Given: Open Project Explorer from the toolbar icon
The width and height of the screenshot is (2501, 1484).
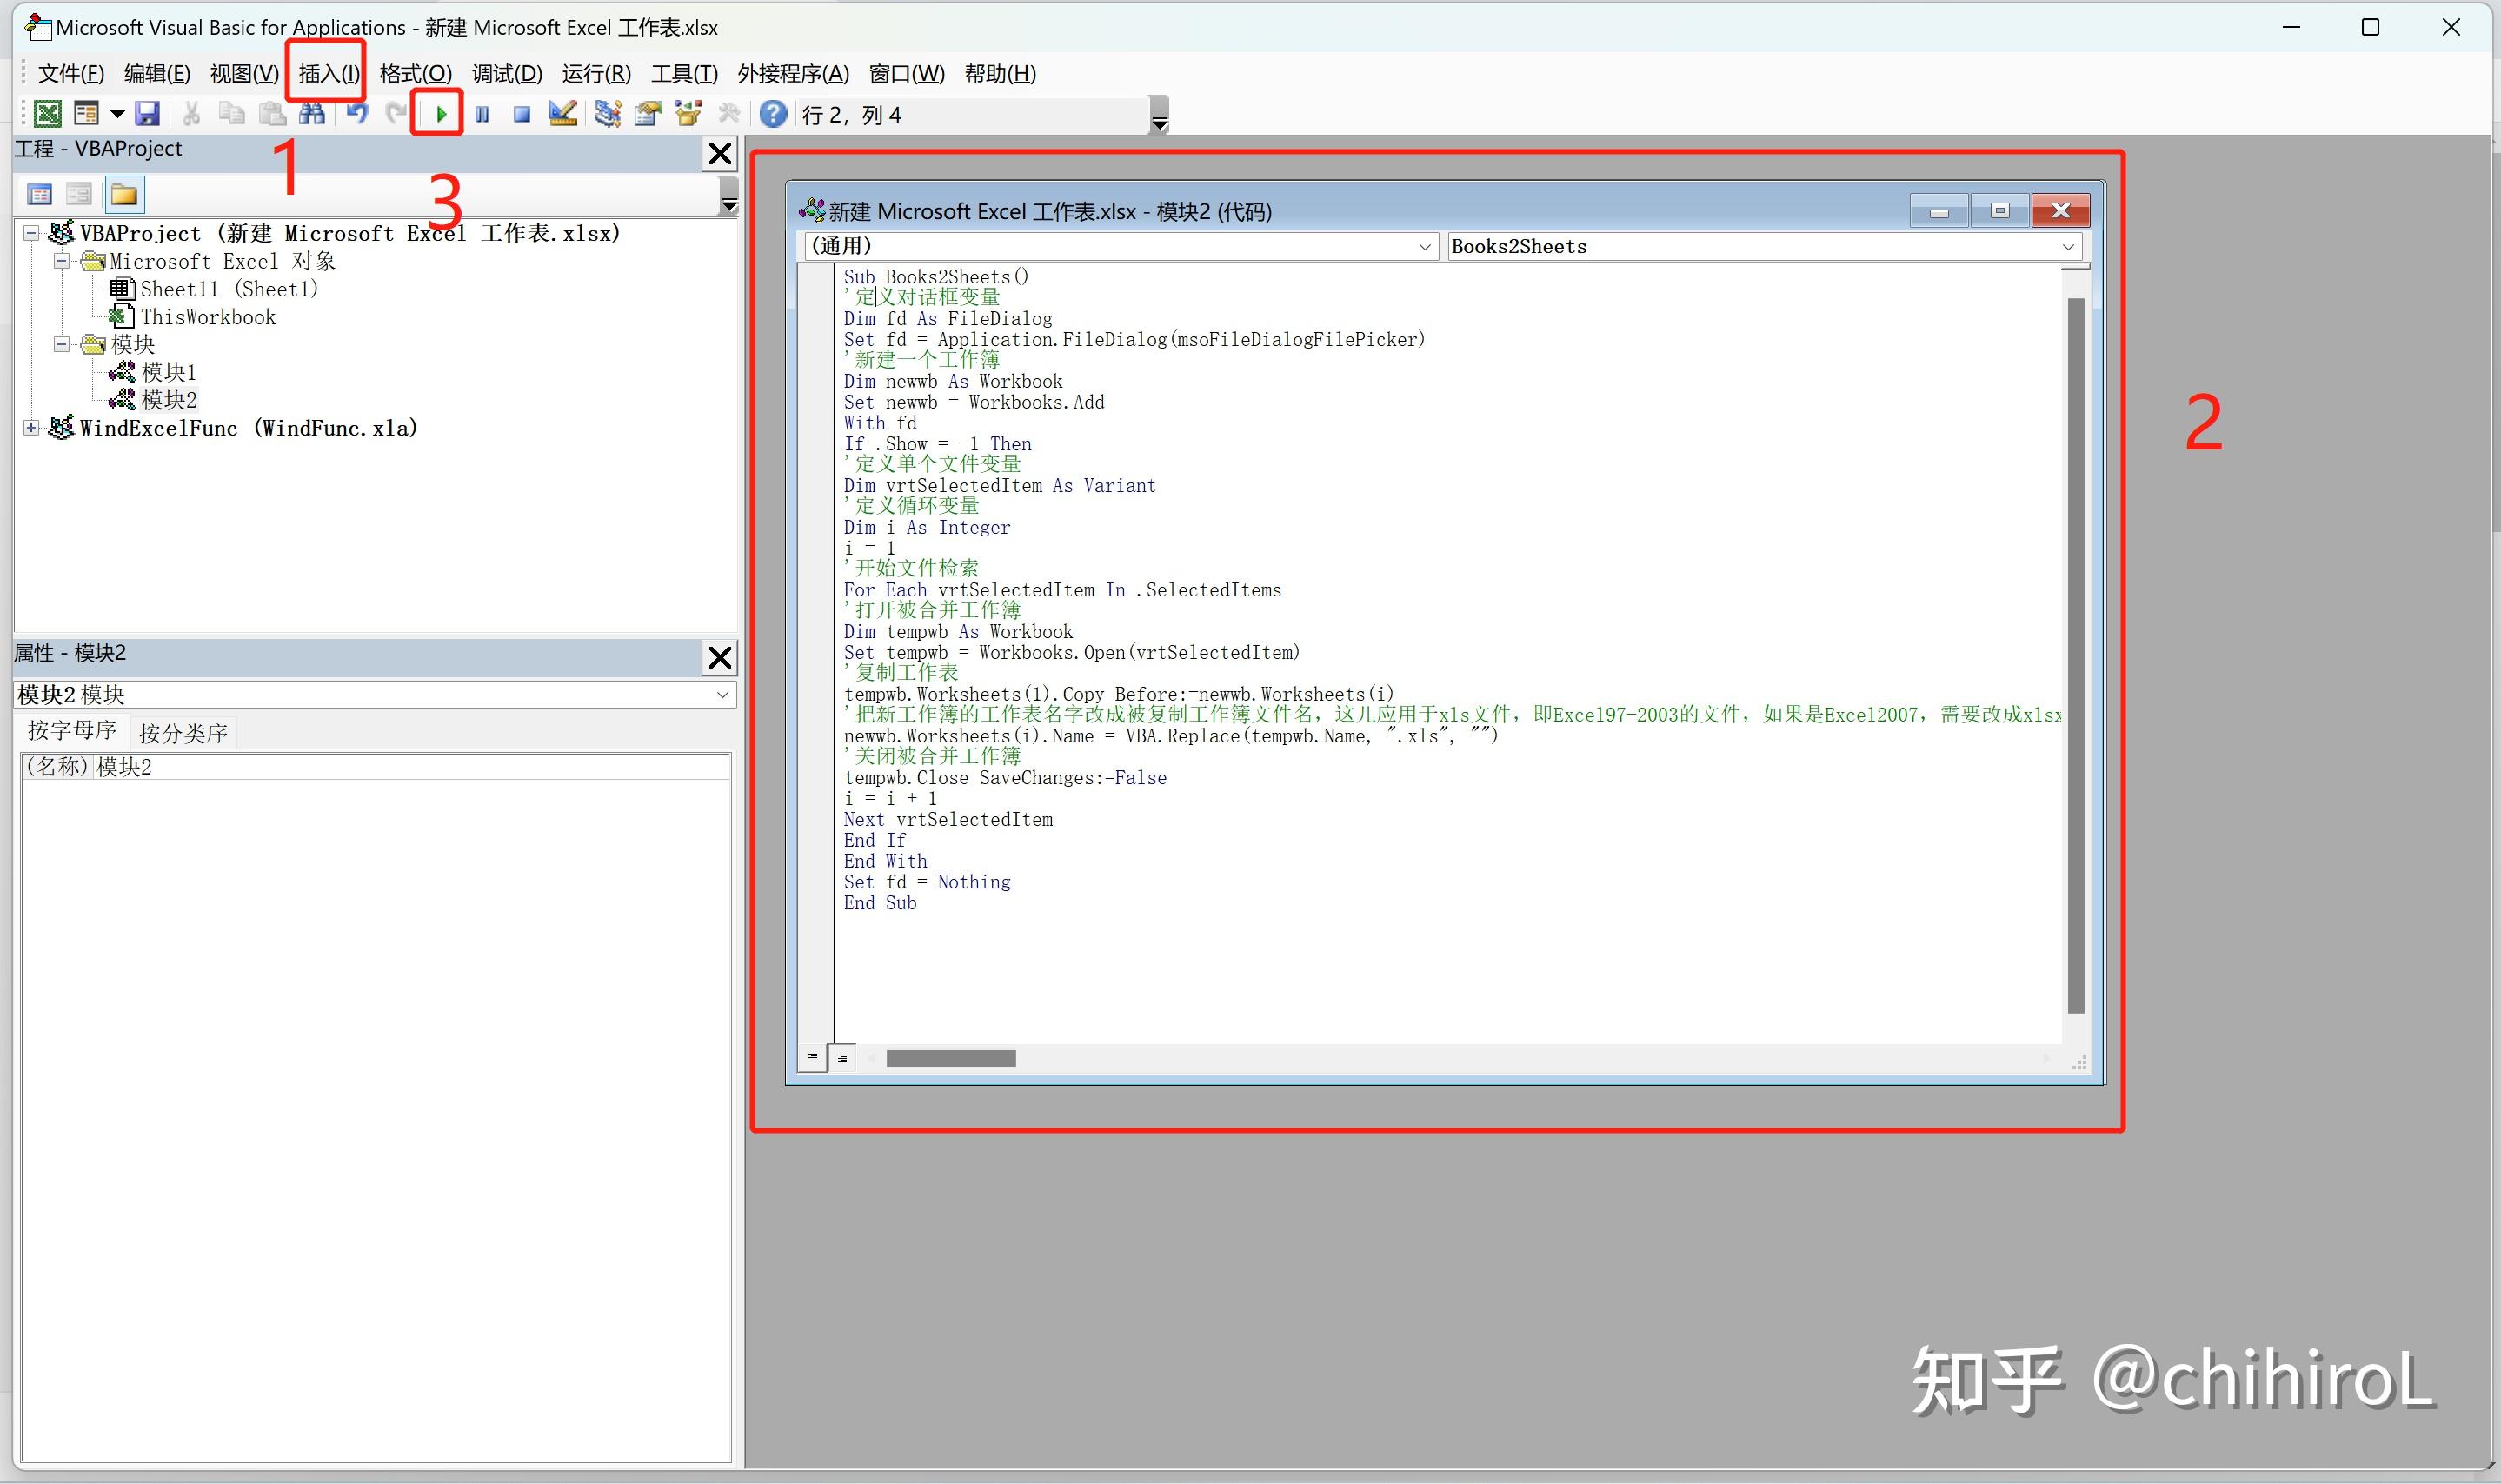Looking at the screenshot, I should (x=607, y=114).
